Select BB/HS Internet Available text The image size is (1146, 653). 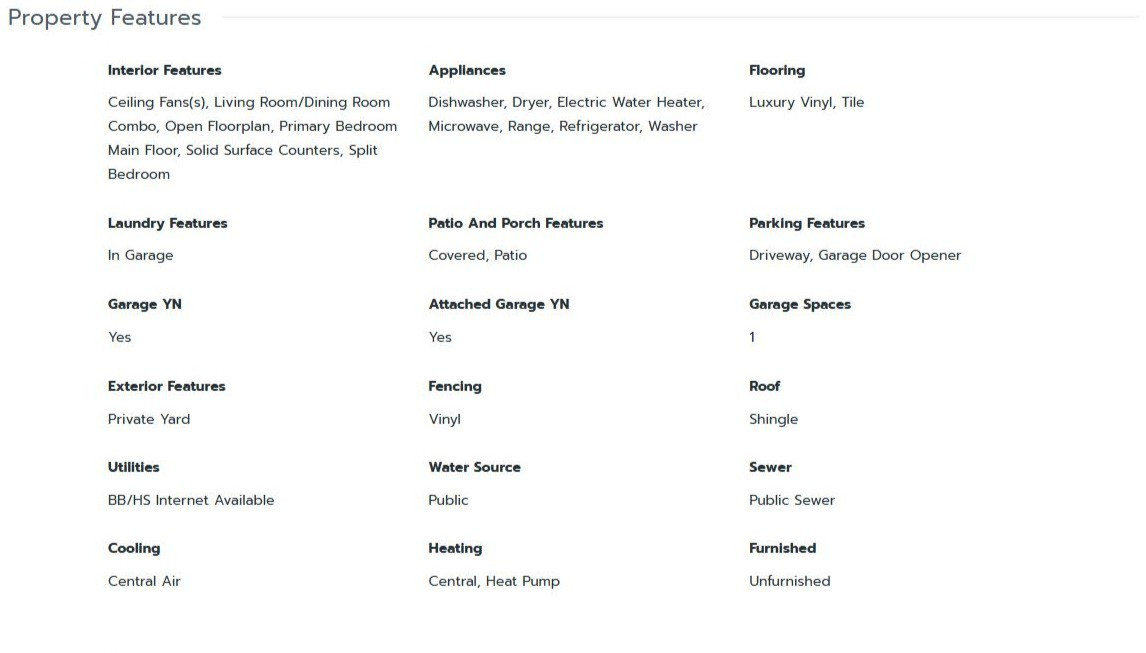pos(191,500)
